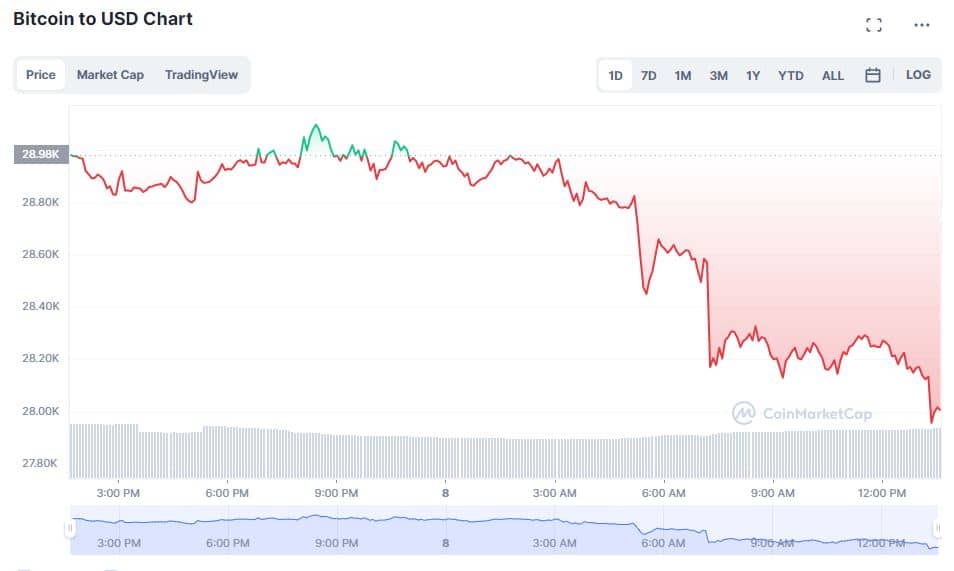954x571 pixels.
Task: Open the fullscreen chart view
Action: coord(873,25)
